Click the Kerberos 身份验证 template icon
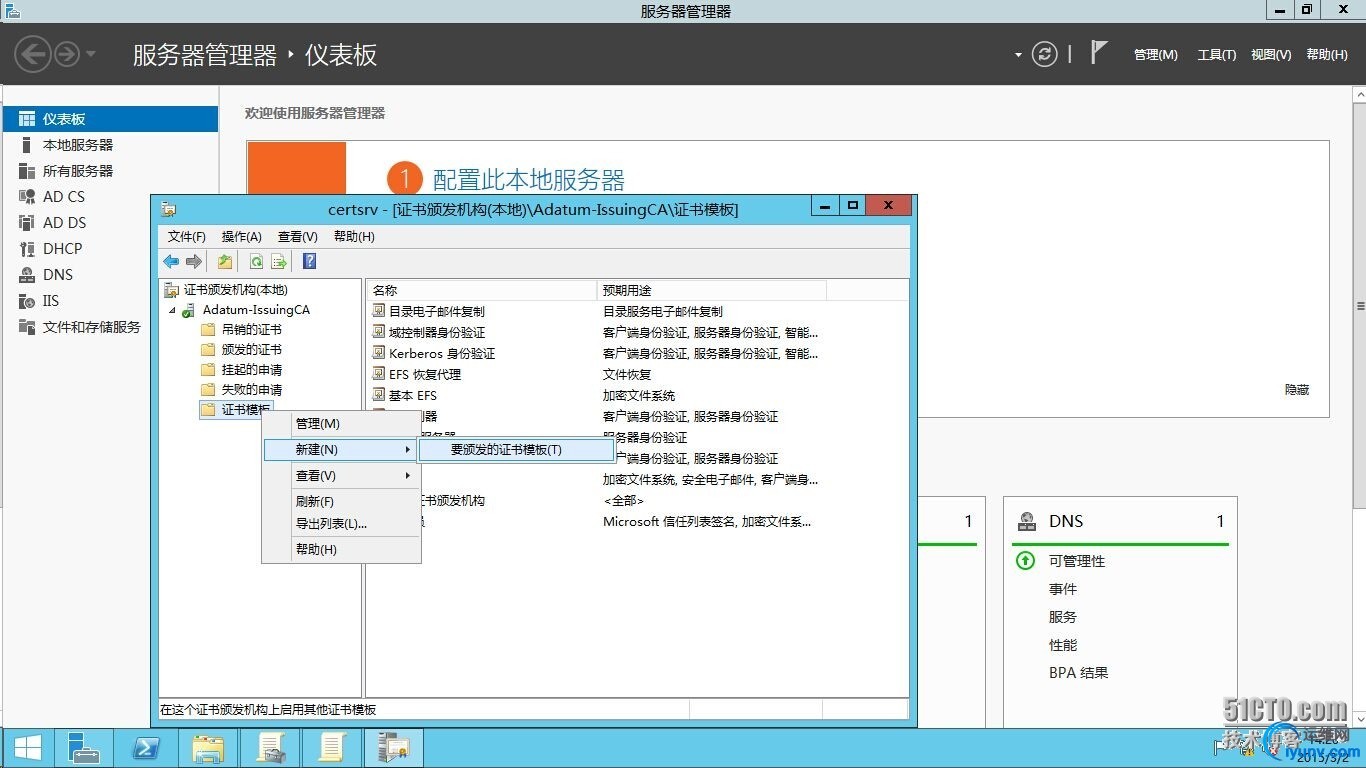This screenshot has width=1366, height=768. coord(379,353)
